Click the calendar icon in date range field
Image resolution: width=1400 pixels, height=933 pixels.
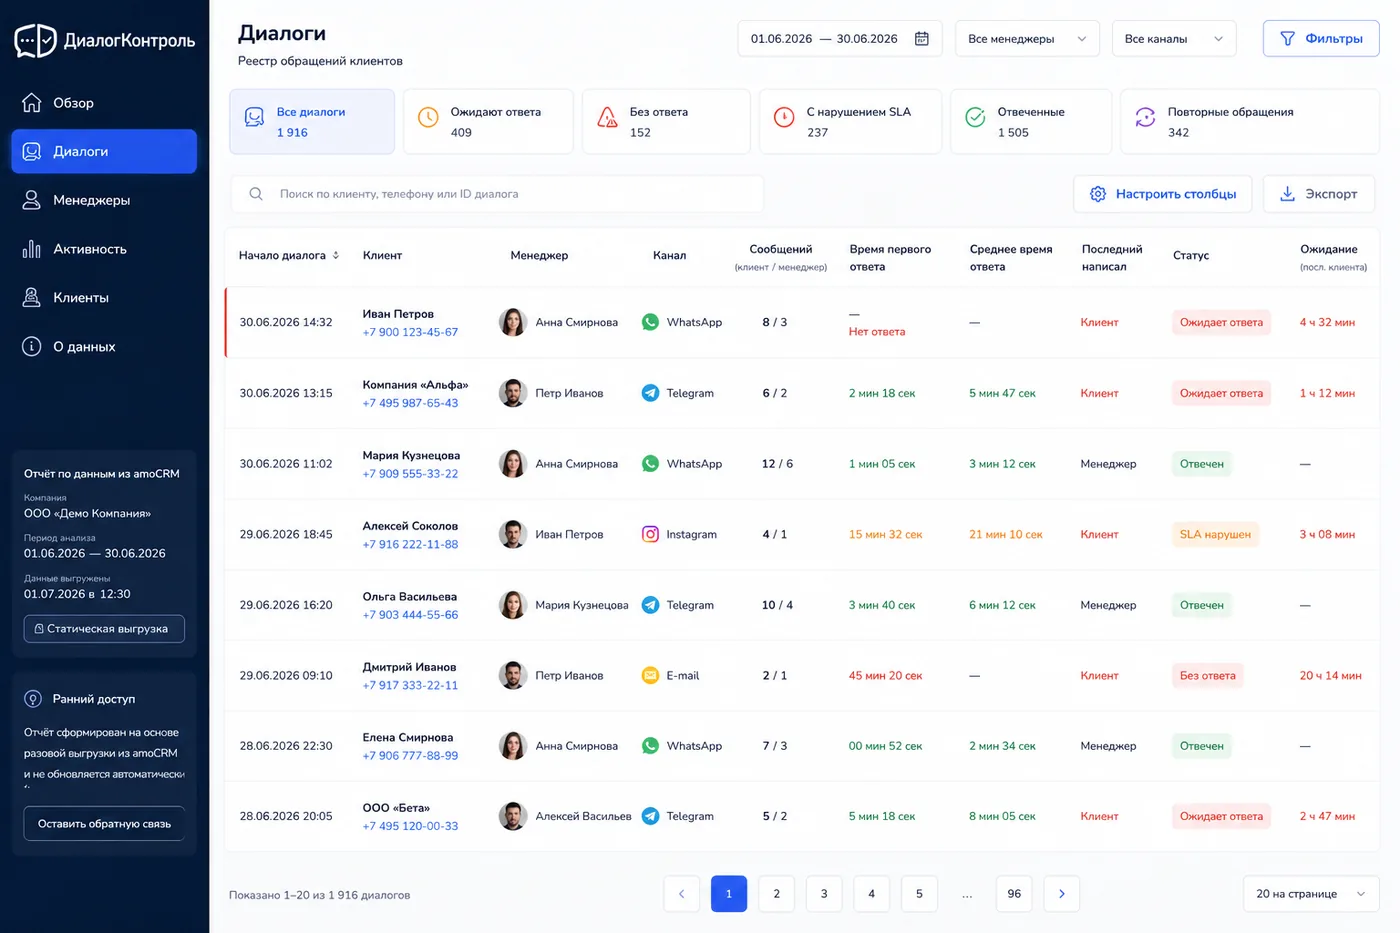[x=922, y=39]
